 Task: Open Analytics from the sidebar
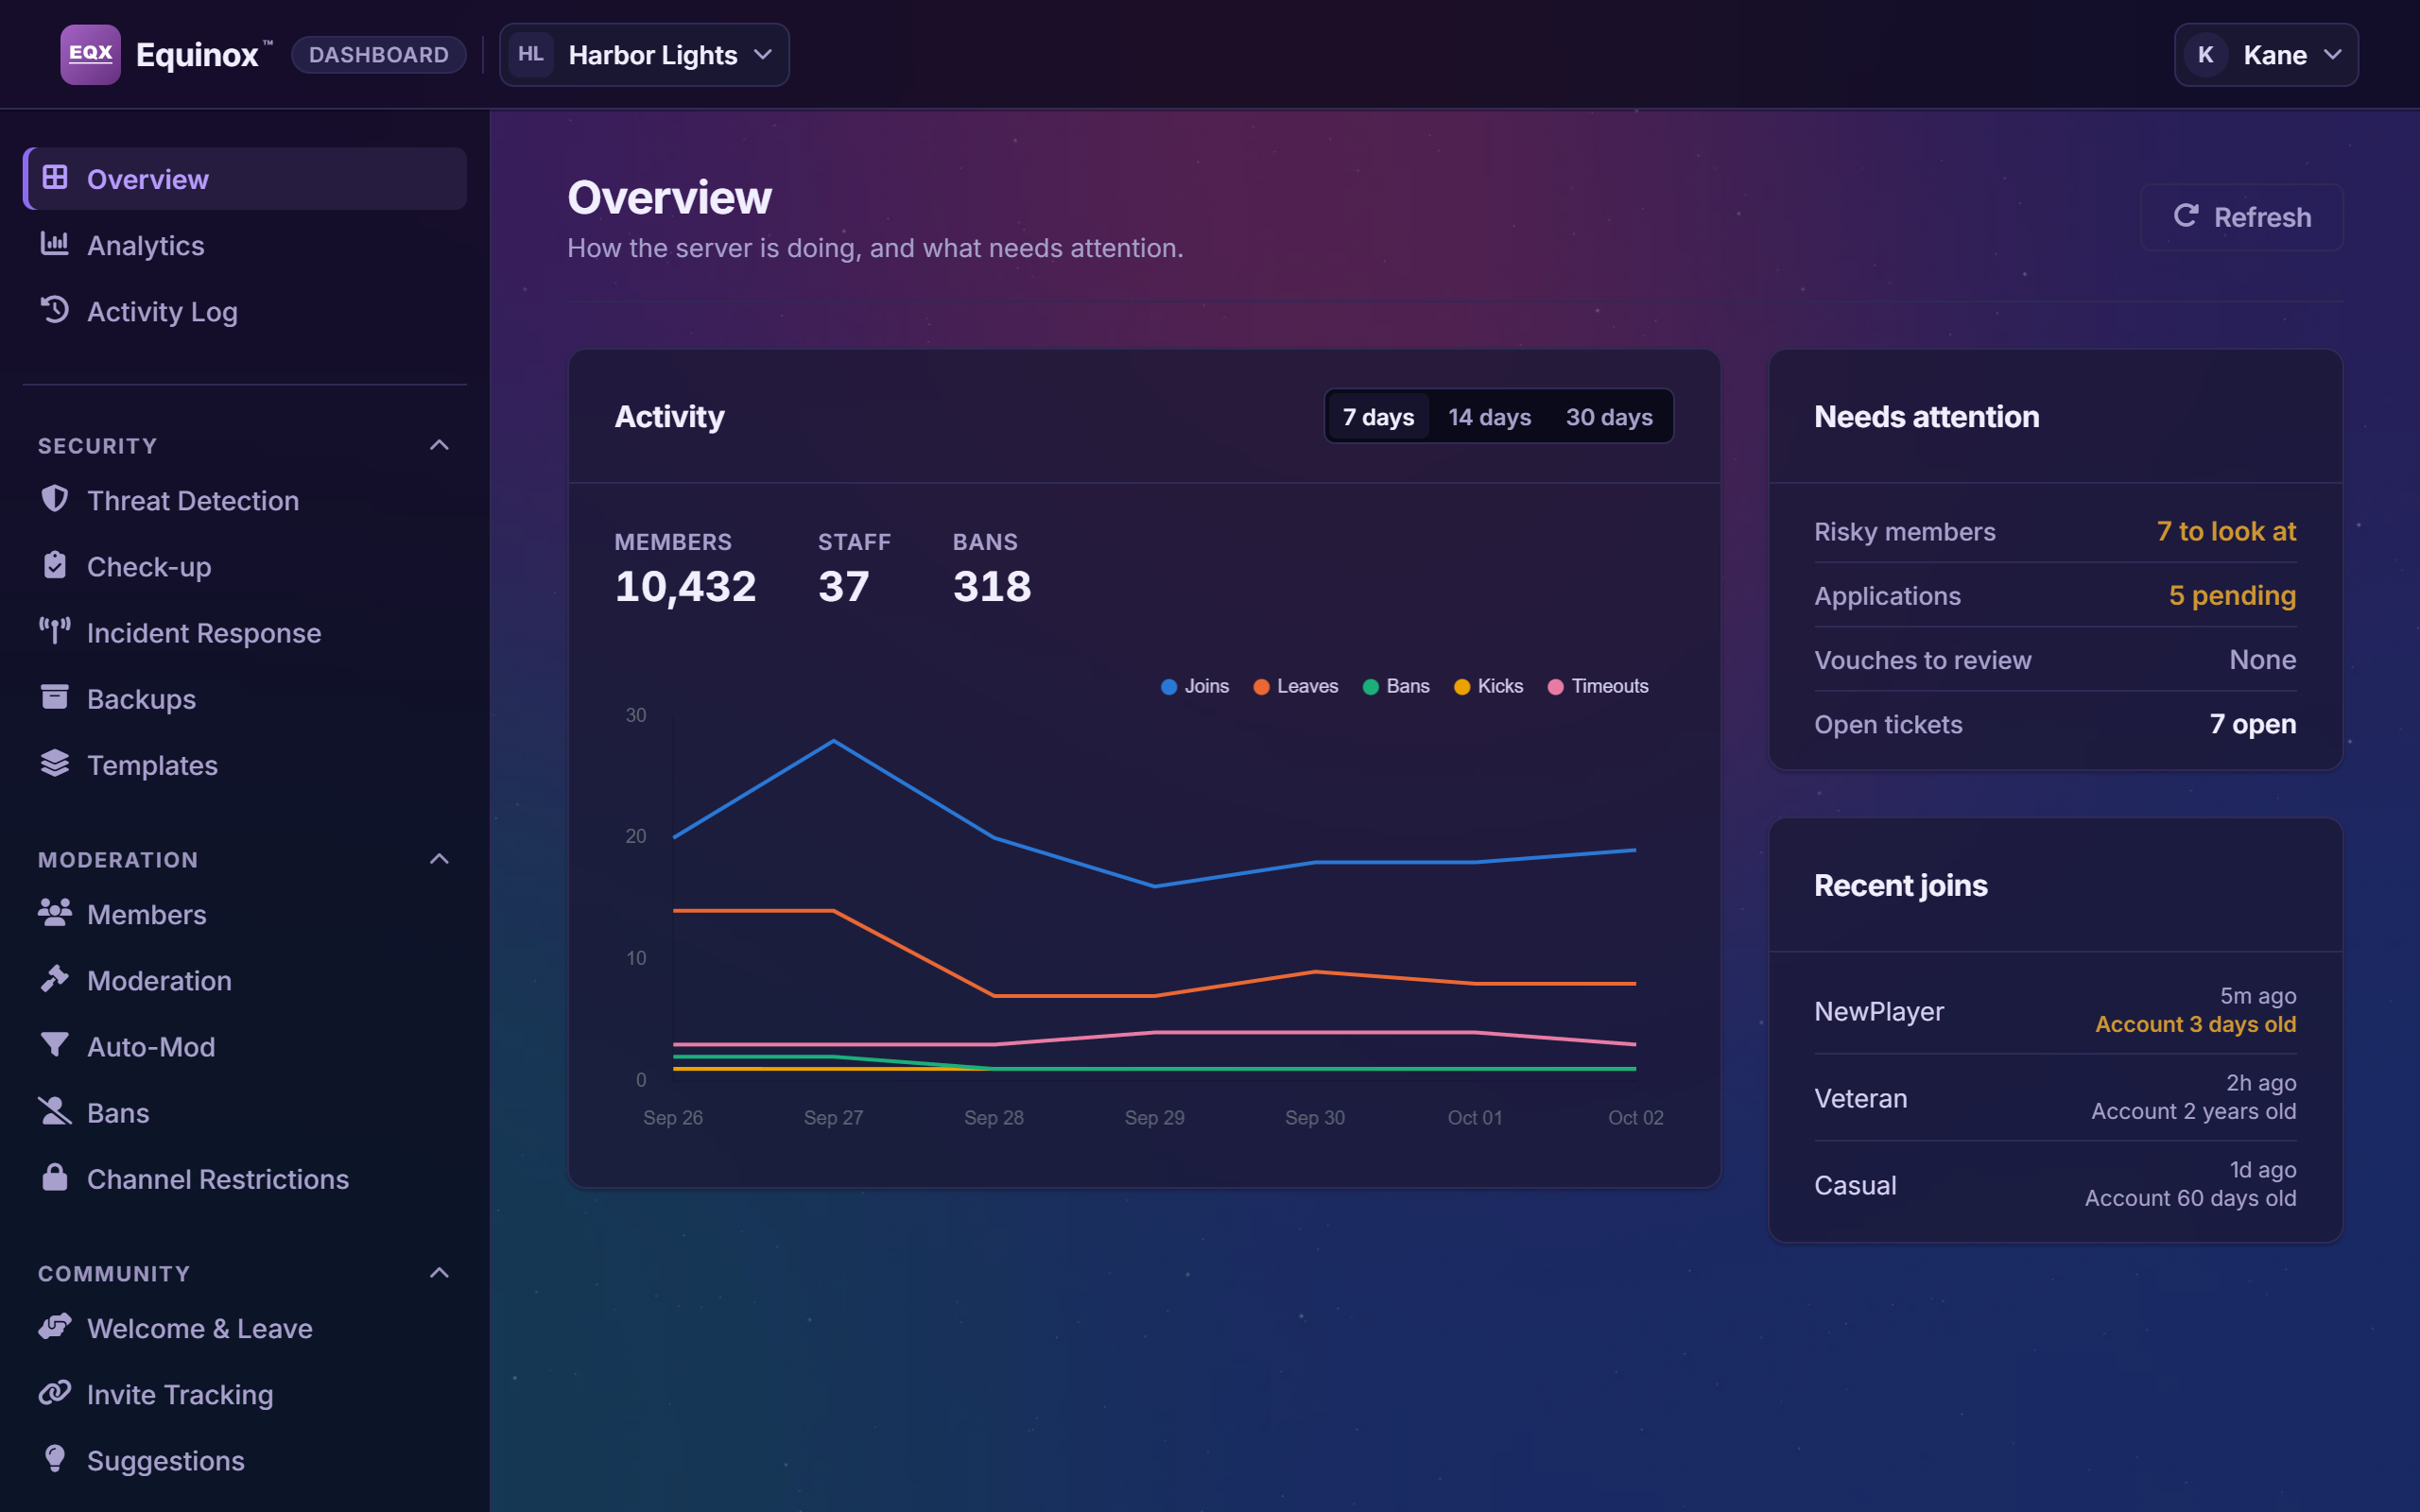pos(245,245)
